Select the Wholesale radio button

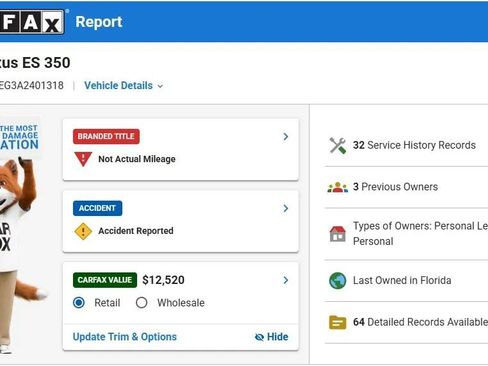142,303
